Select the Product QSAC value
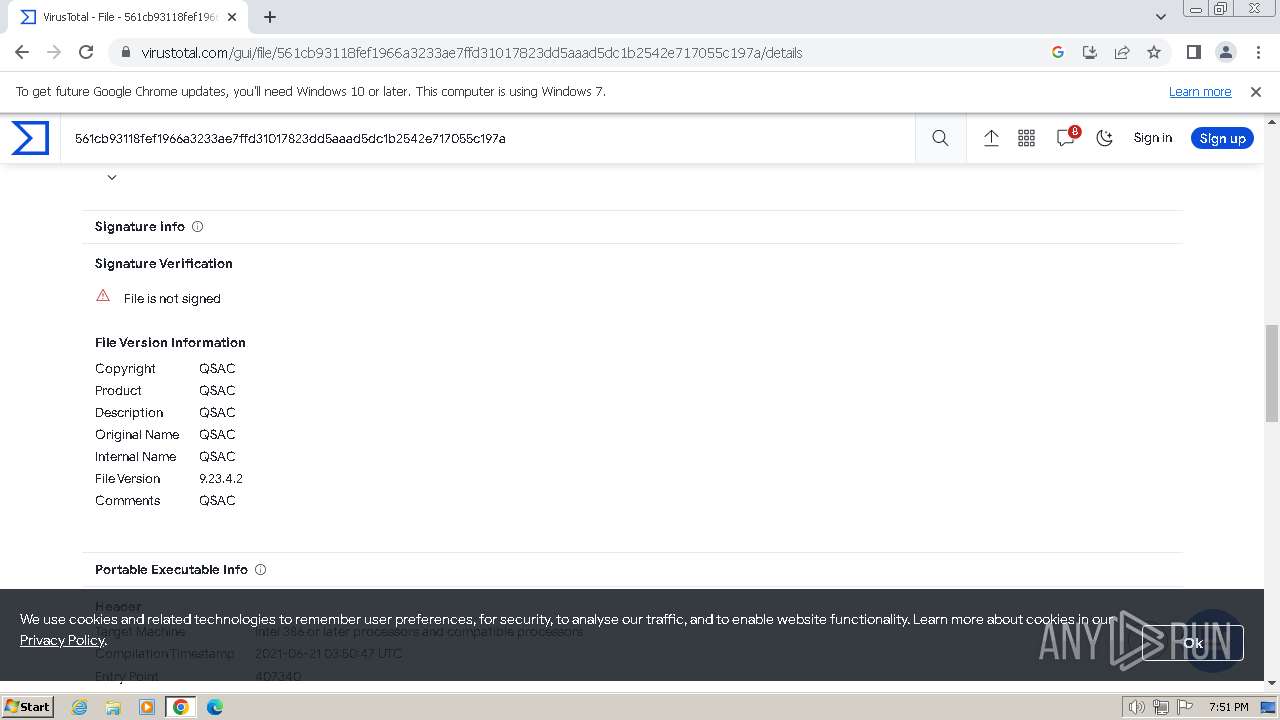The width and height of the screenshot is (1280, 720). [217, 390]
